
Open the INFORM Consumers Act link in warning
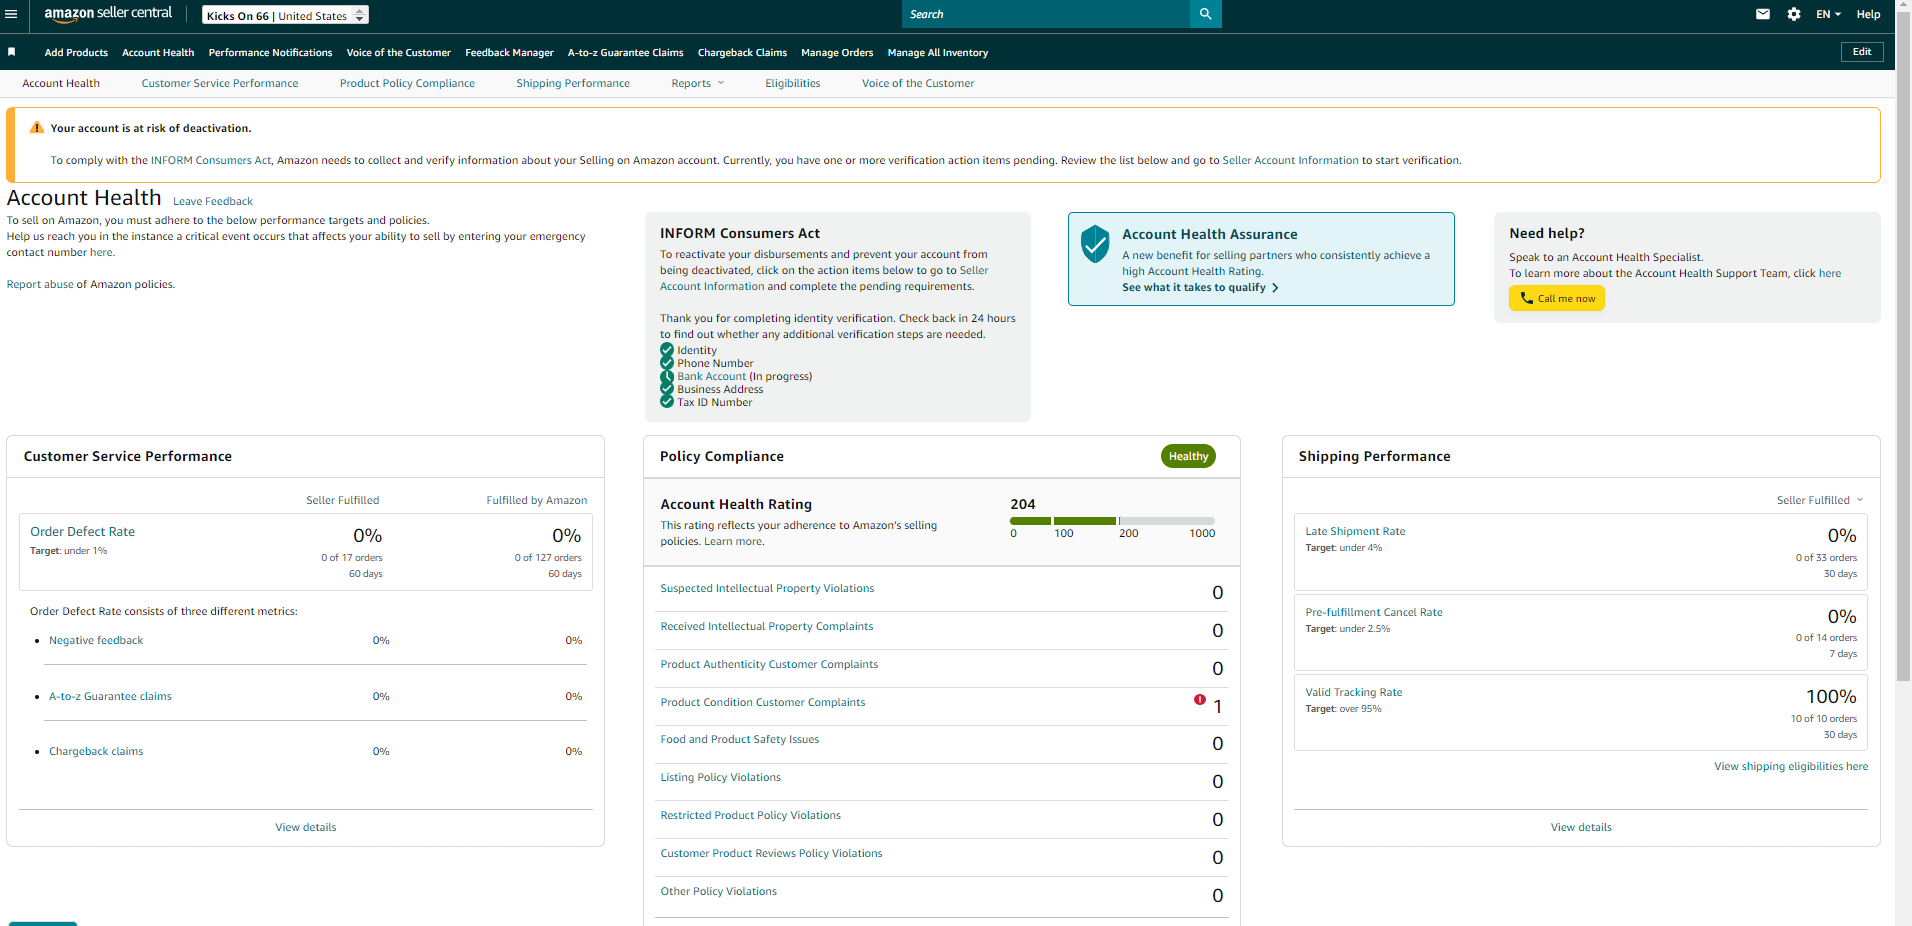click(x=211, y=160)
